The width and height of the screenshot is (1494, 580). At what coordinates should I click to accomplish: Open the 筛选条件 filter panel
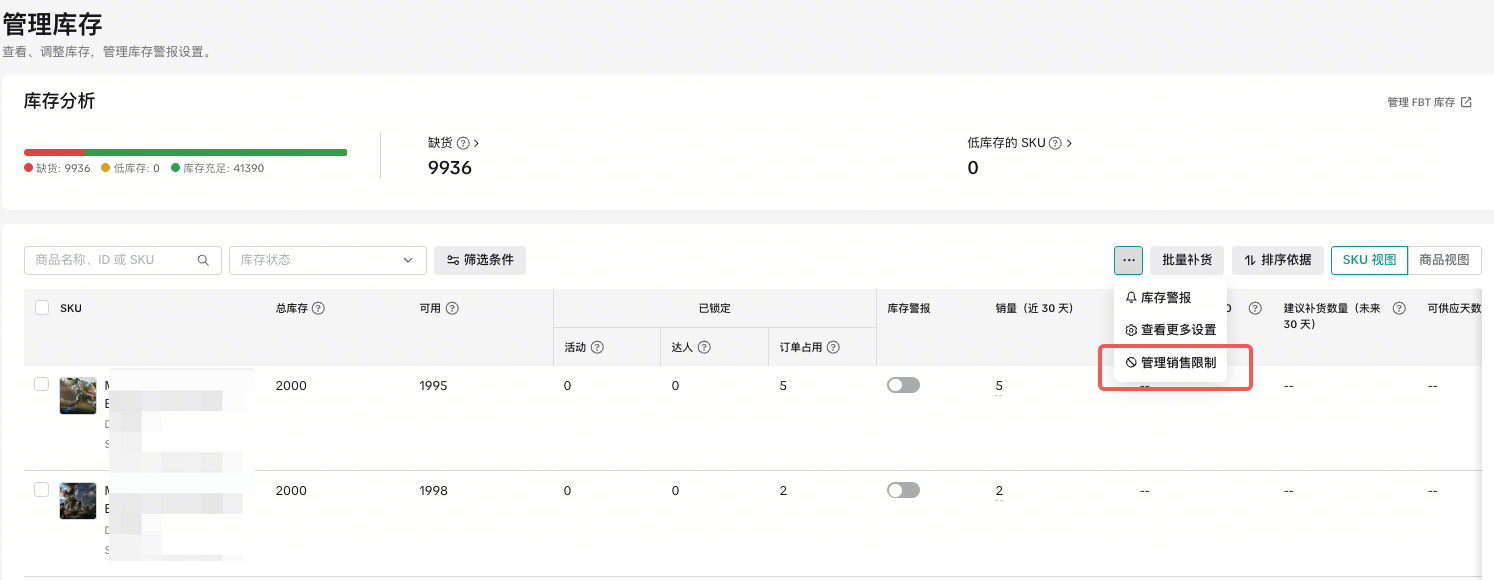coord(479,260)
